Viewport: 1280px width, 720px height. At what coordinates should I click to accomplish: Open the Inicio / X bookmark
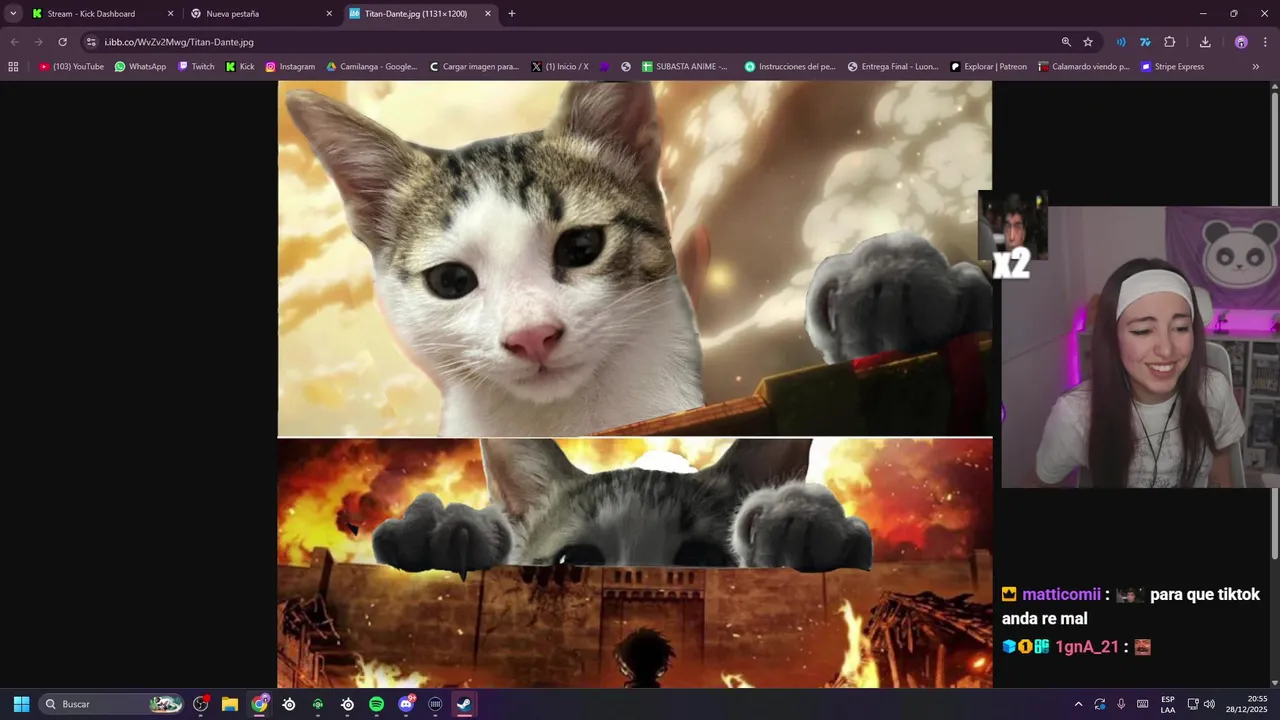click(x=560, y=67)
